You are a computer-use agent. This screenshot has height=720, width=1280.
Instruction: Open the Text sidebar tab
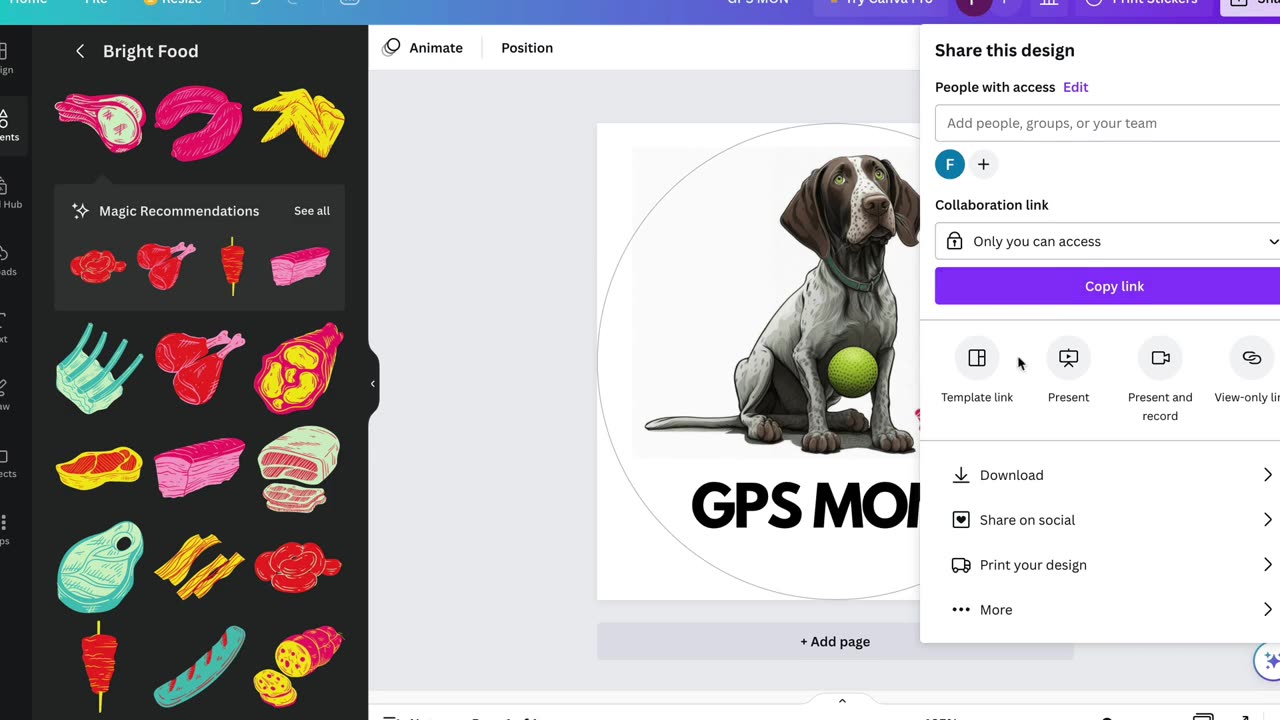[4, 328]
